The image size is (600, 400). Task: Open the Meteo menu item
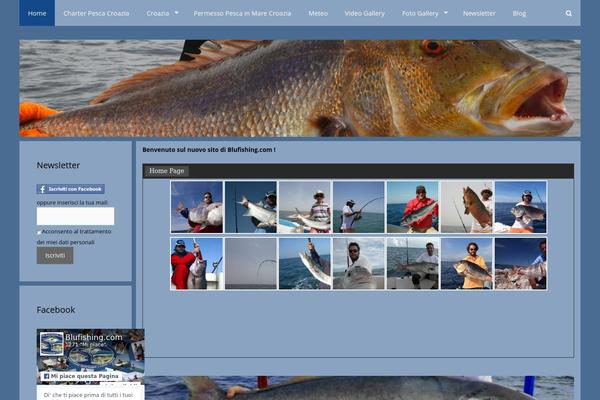318,13
